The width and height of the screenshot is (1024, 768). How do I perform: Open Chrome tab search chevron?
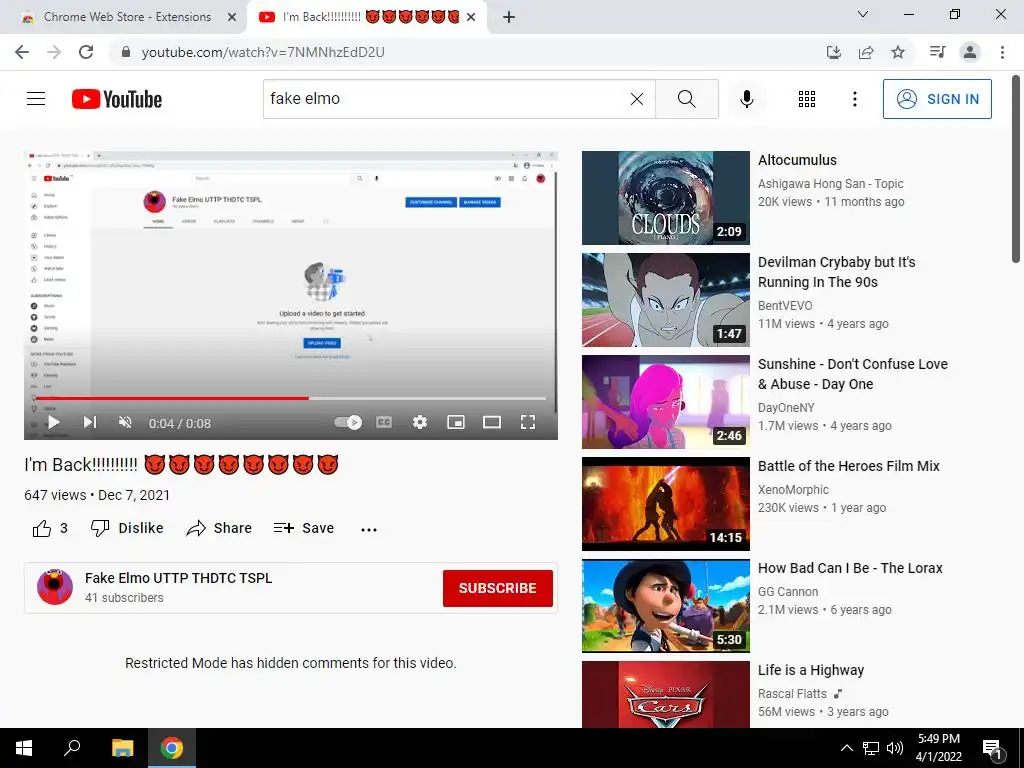pyautogui.click(x=863, y=14)
